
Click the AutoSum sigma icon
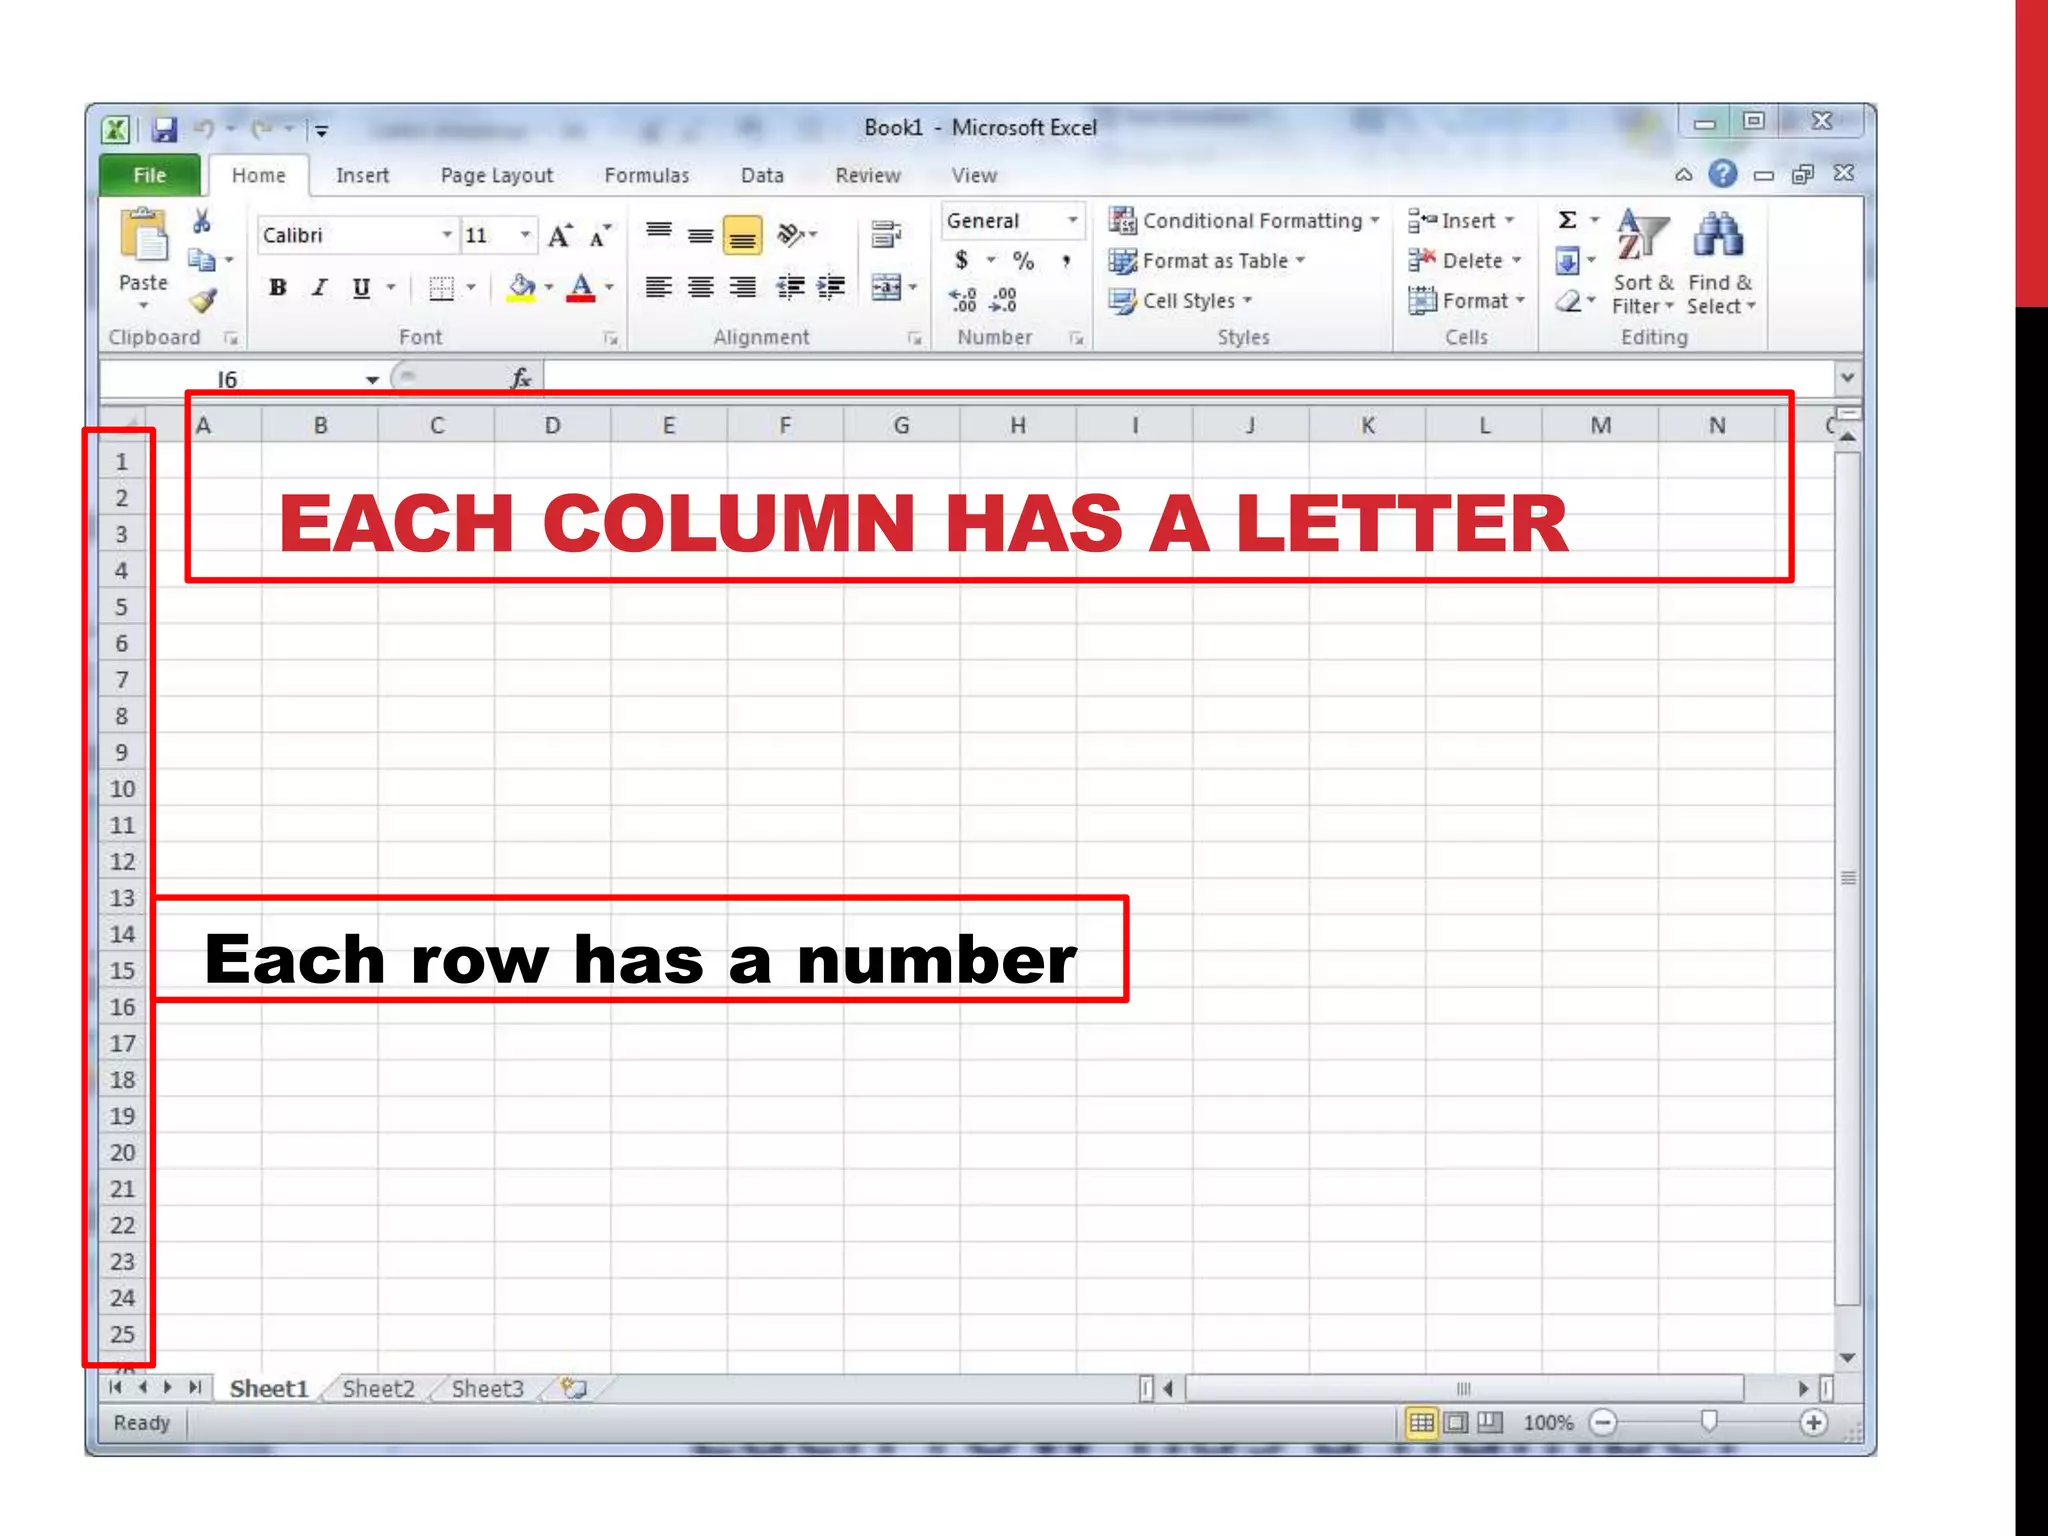pos(1567,220)
